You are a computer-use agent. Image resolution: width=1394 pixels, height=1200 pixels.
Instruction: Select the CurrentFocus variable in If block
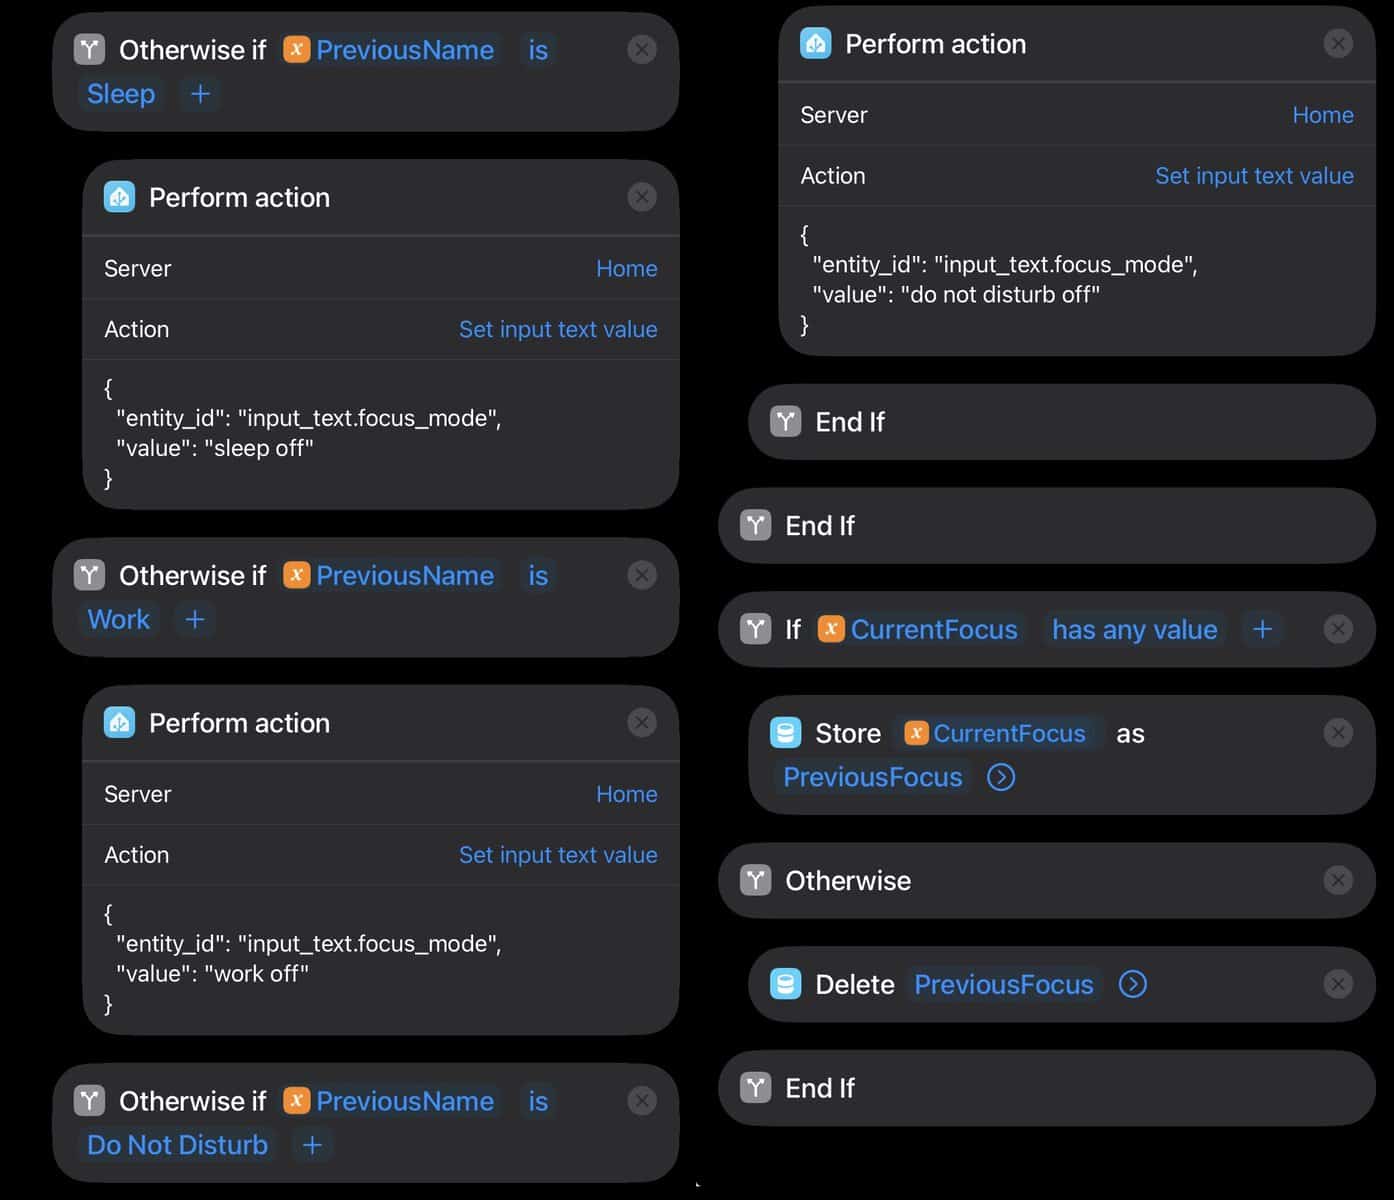[919, 629]
